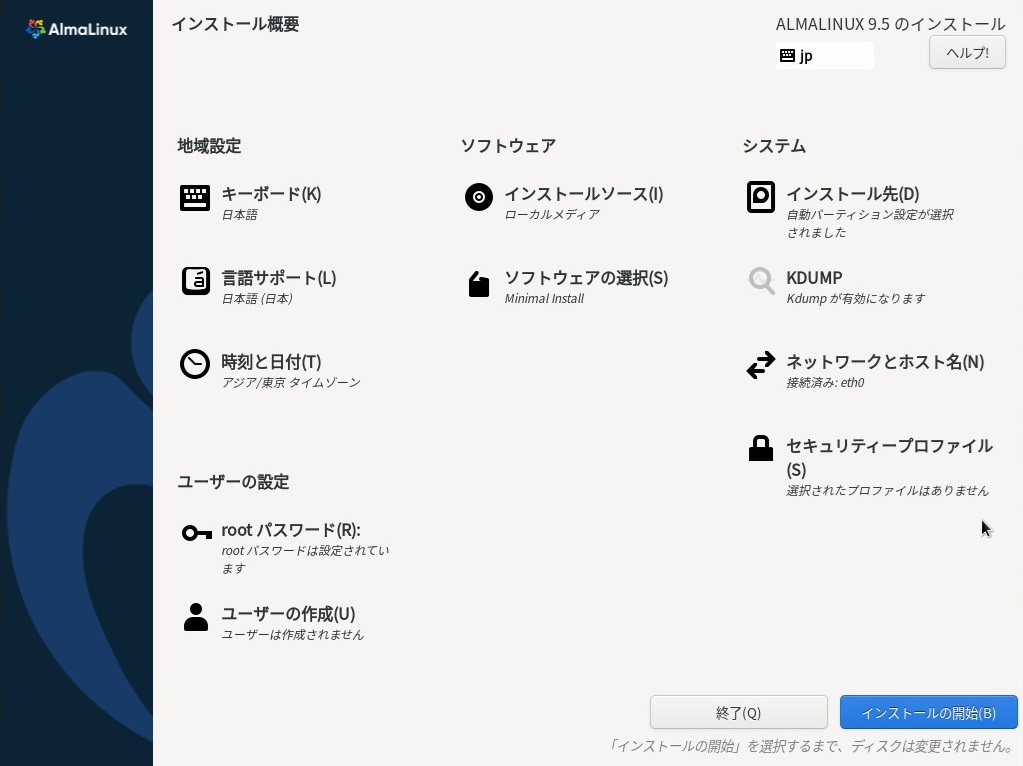
Task: Click the padlock icon for セキュリティープロファイル
Action: click(761, 448)
